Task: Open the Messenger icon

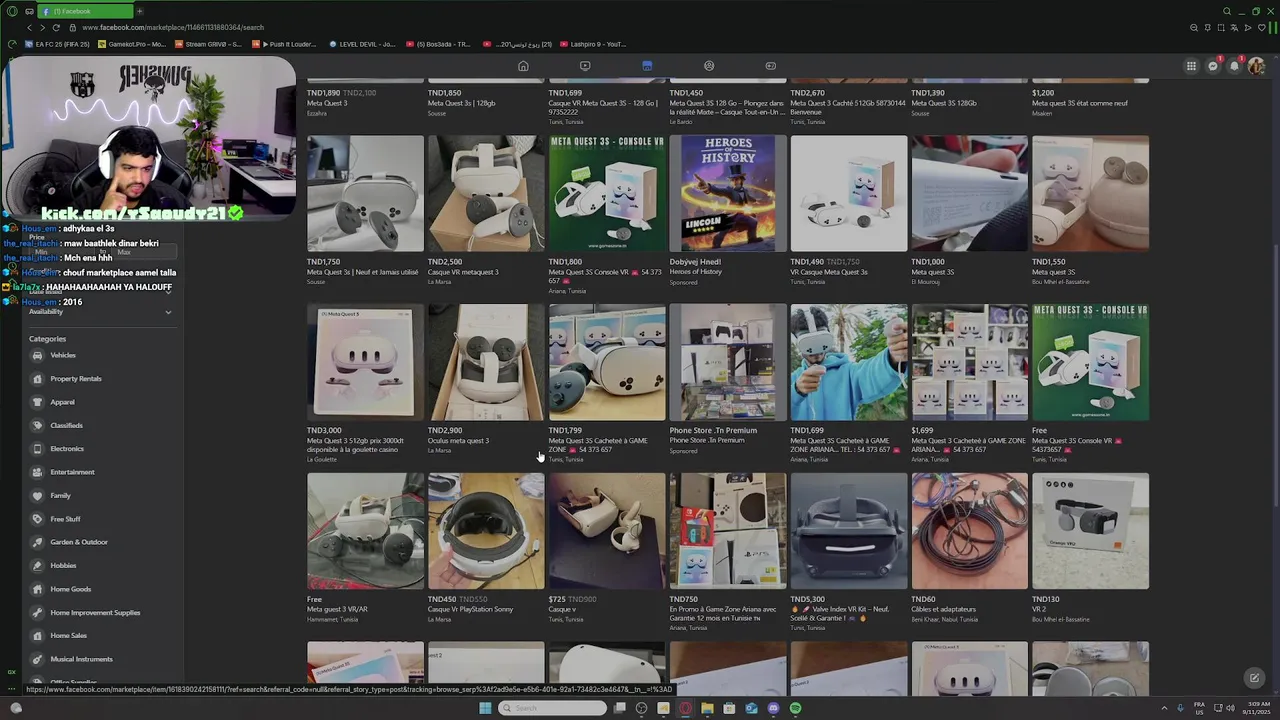Action: pyautogui.click(x=1213, y=66)
